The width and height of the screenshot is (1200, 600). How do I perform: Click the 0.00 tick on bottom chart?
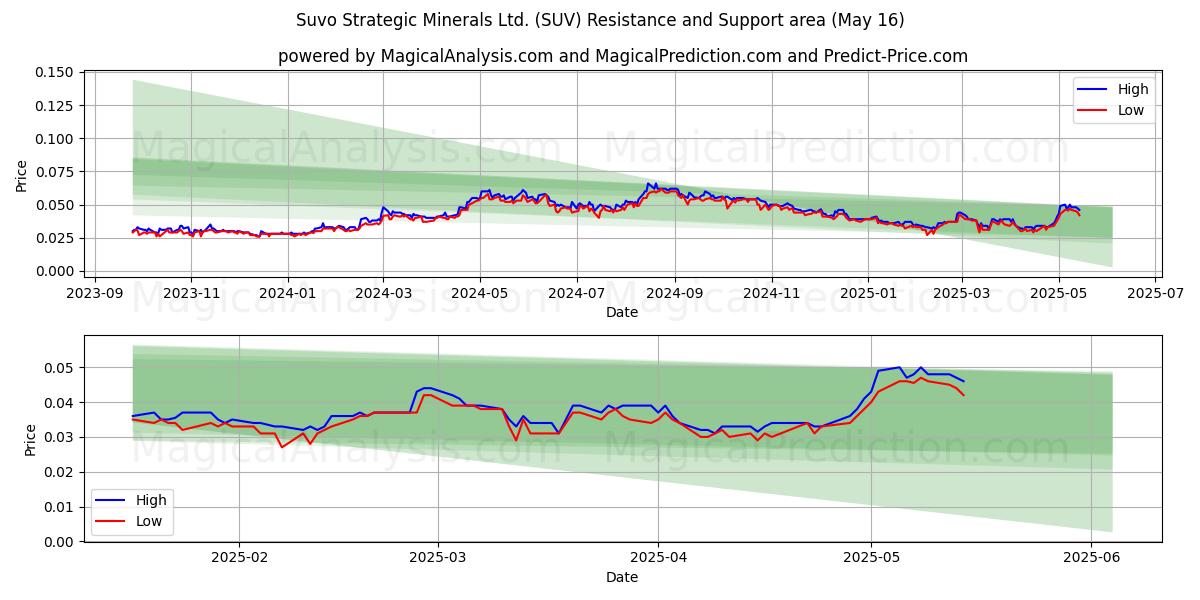coord(60,542)
